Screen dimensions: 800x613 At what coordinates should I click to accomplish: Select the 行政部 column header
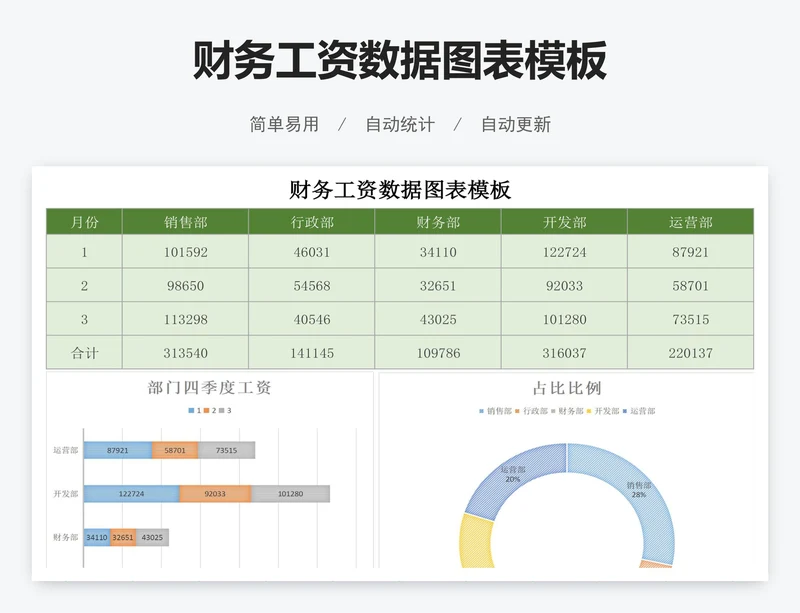click(x=312, y=222)
